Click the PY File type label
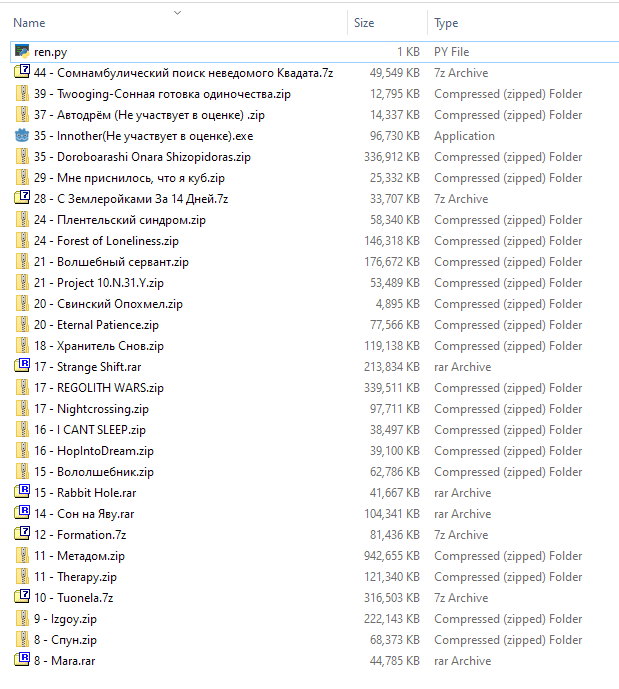Viewport: 619px width, 689px height. pyautogui.click(x=452, y=52)
